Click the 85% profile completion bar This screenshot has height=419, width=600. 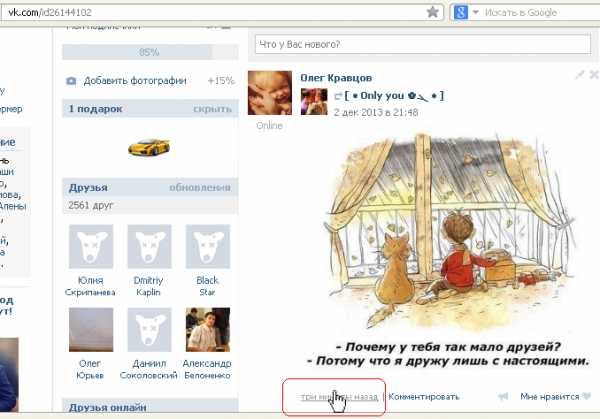(x=150, y=52)
